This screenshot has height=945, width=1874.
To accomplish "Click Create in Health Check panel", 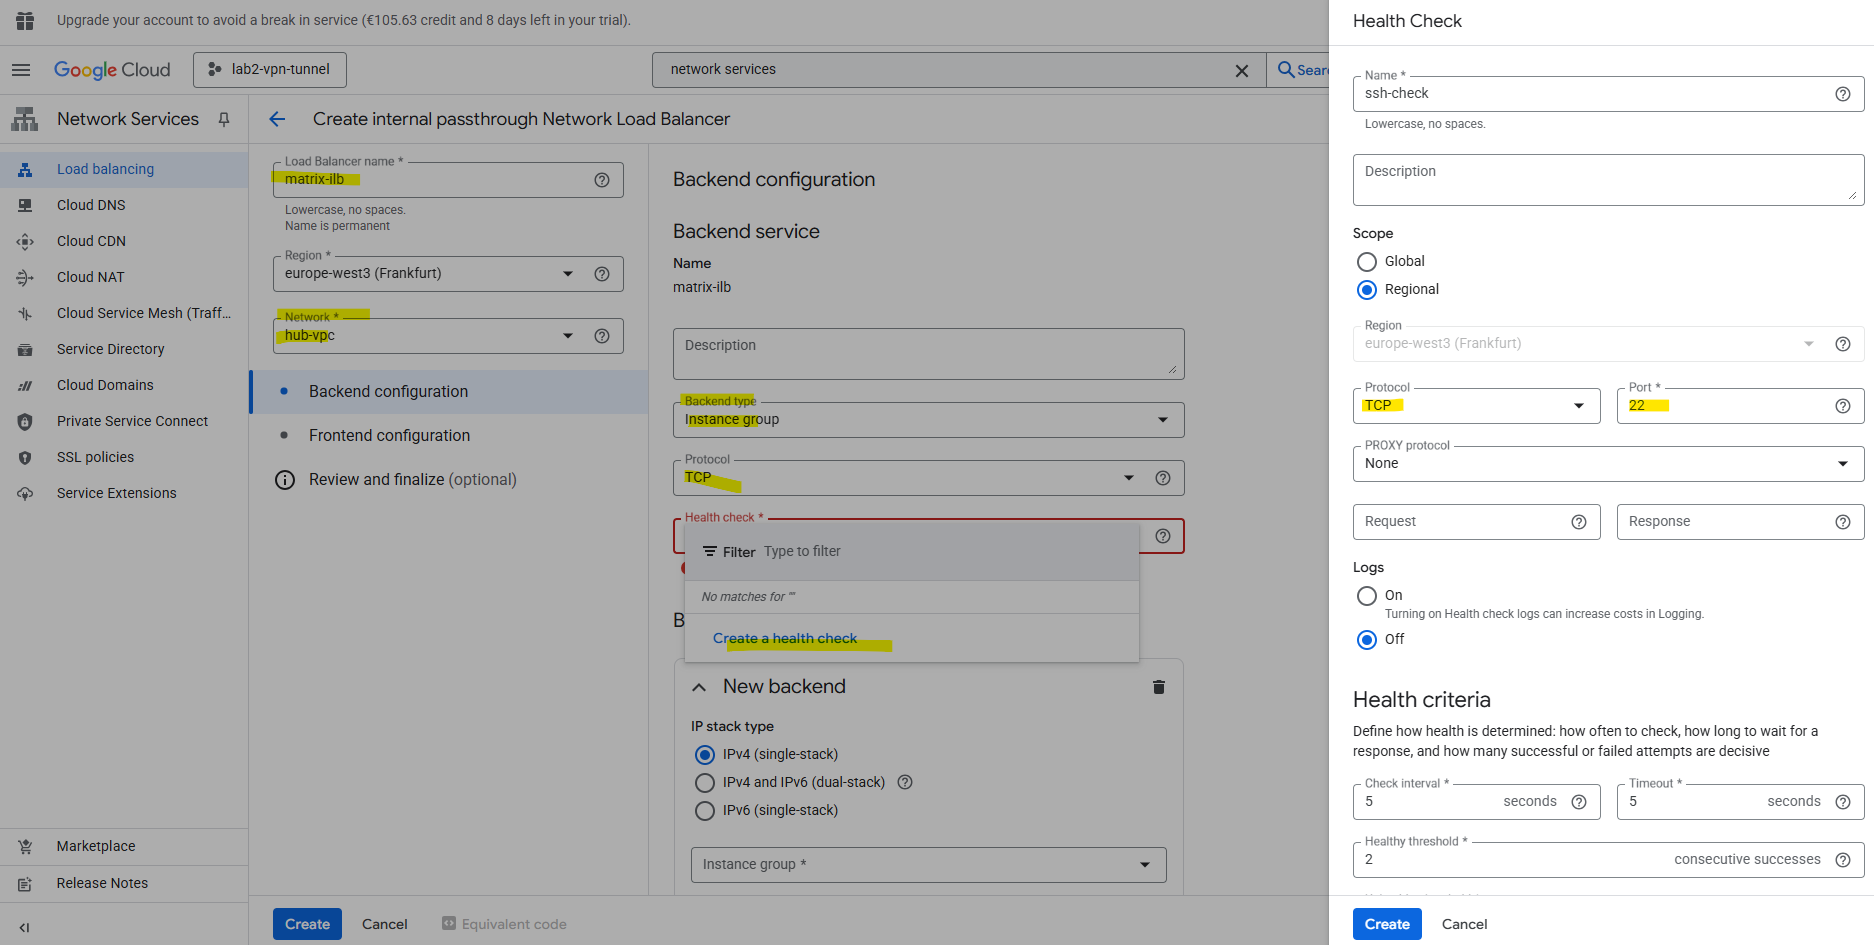I will tap(1386, 924).
